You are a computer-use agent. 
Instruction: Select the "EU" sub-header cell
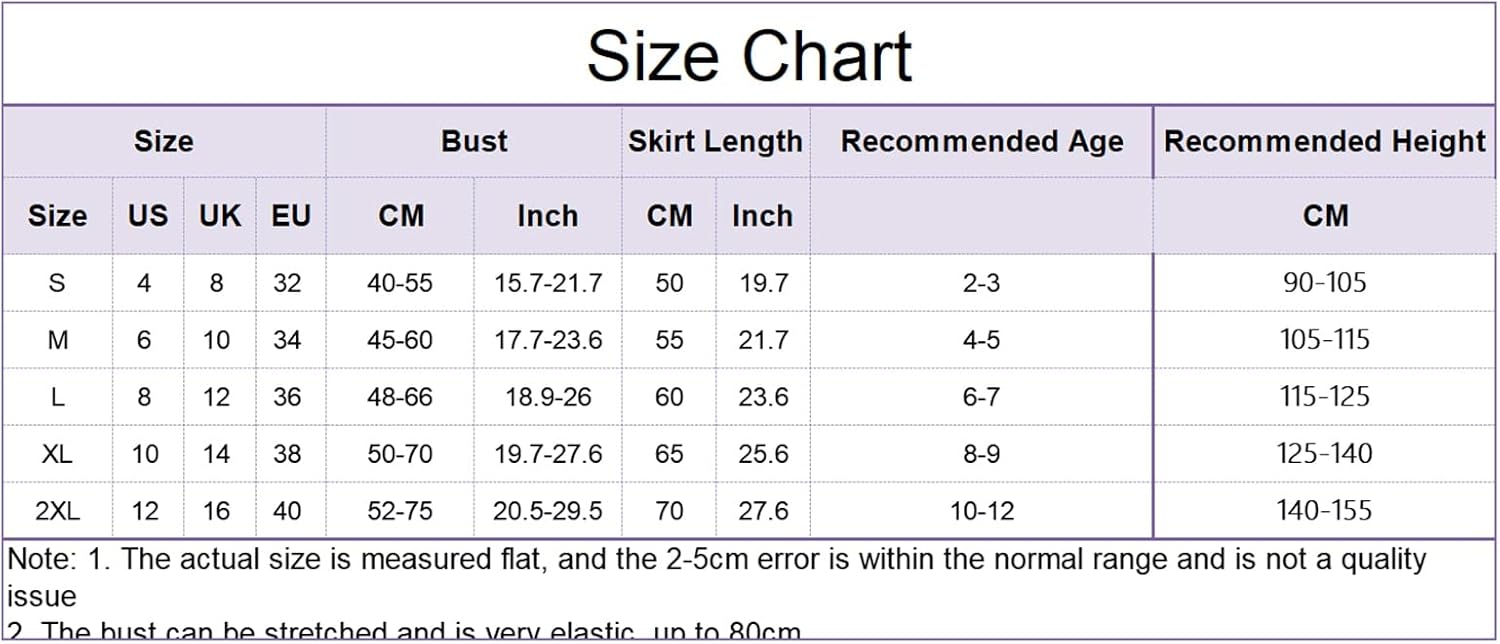pos(291,215)
